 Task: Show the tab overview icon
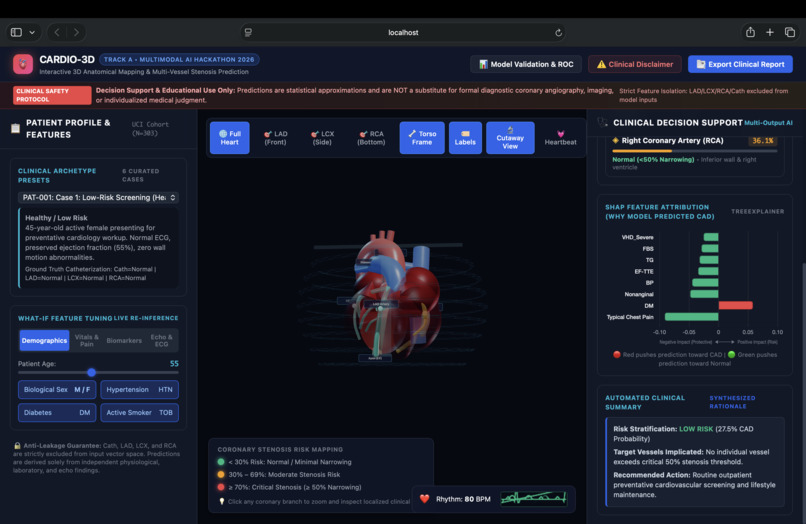coord(790,32)
